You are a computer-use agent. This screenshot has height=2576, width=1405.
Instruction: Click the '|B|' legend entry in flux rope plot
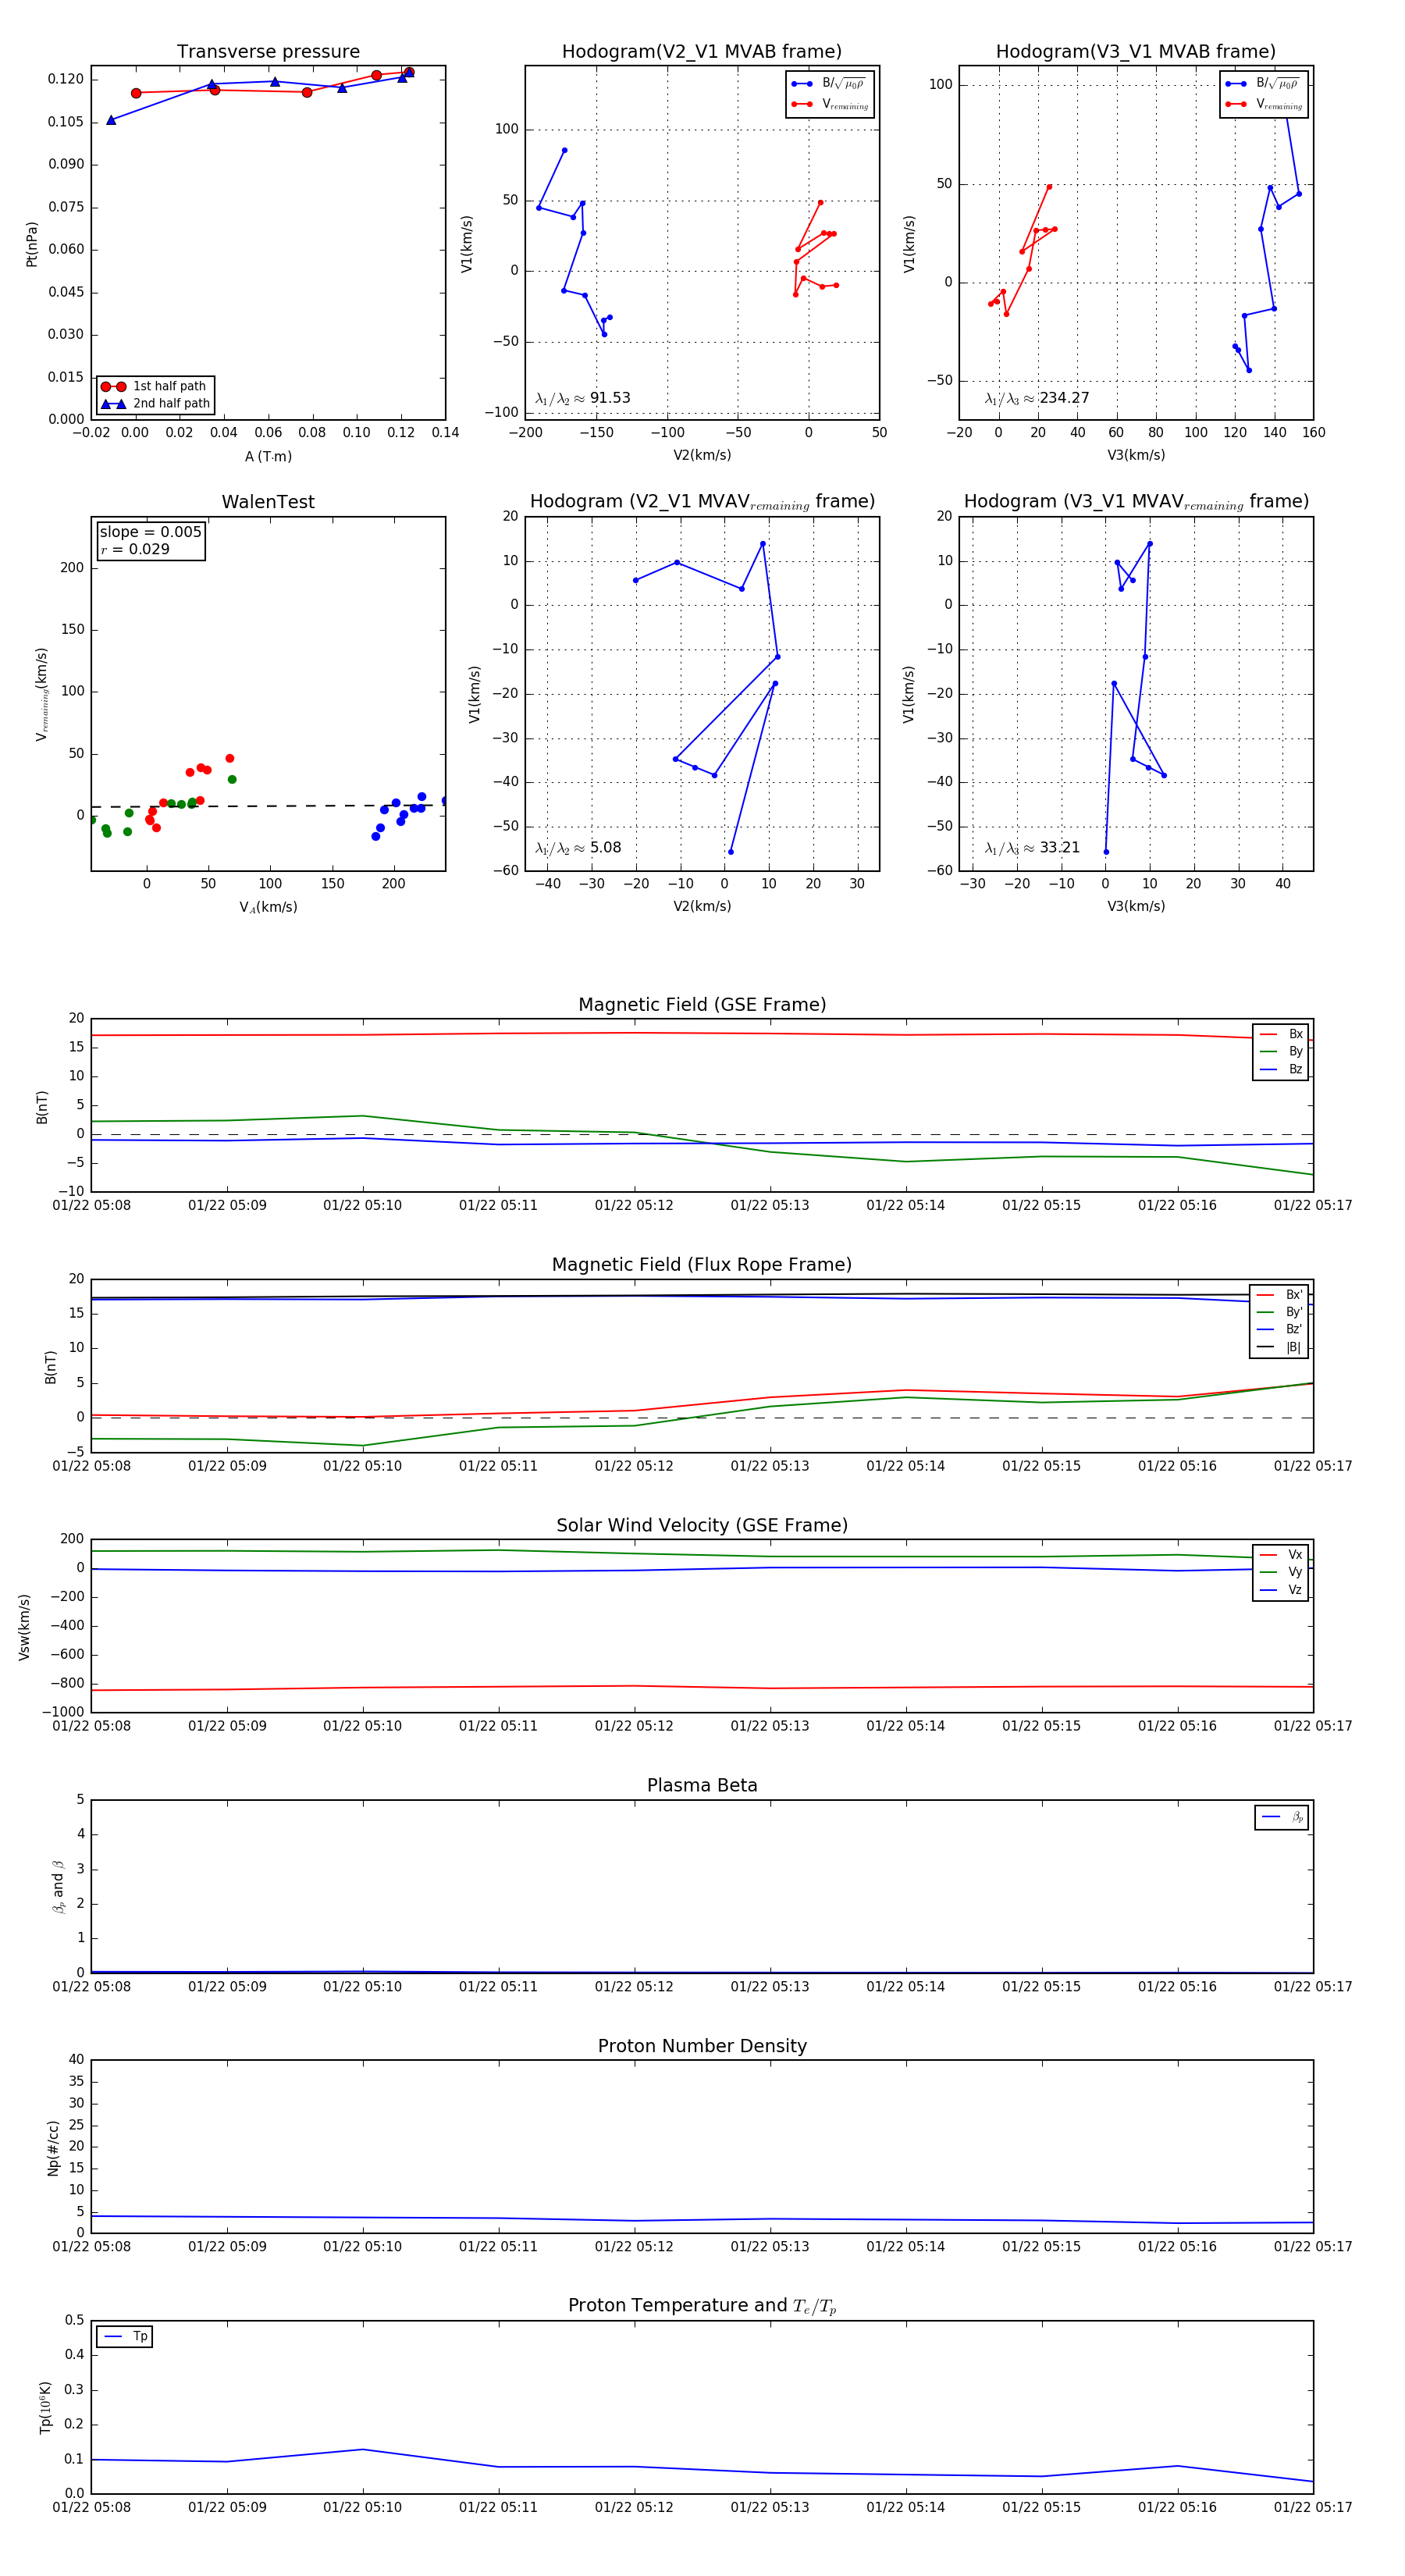(1279, 1347)
